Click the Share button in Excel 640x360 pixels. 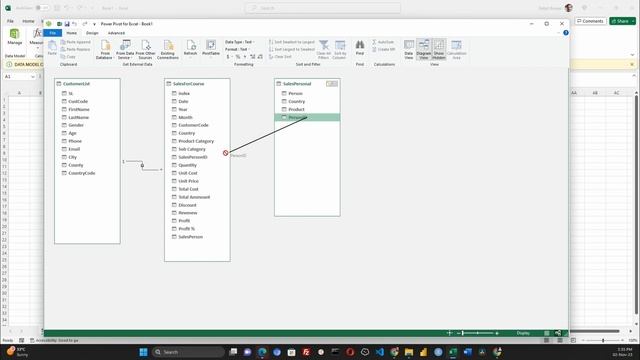[622, 21]
